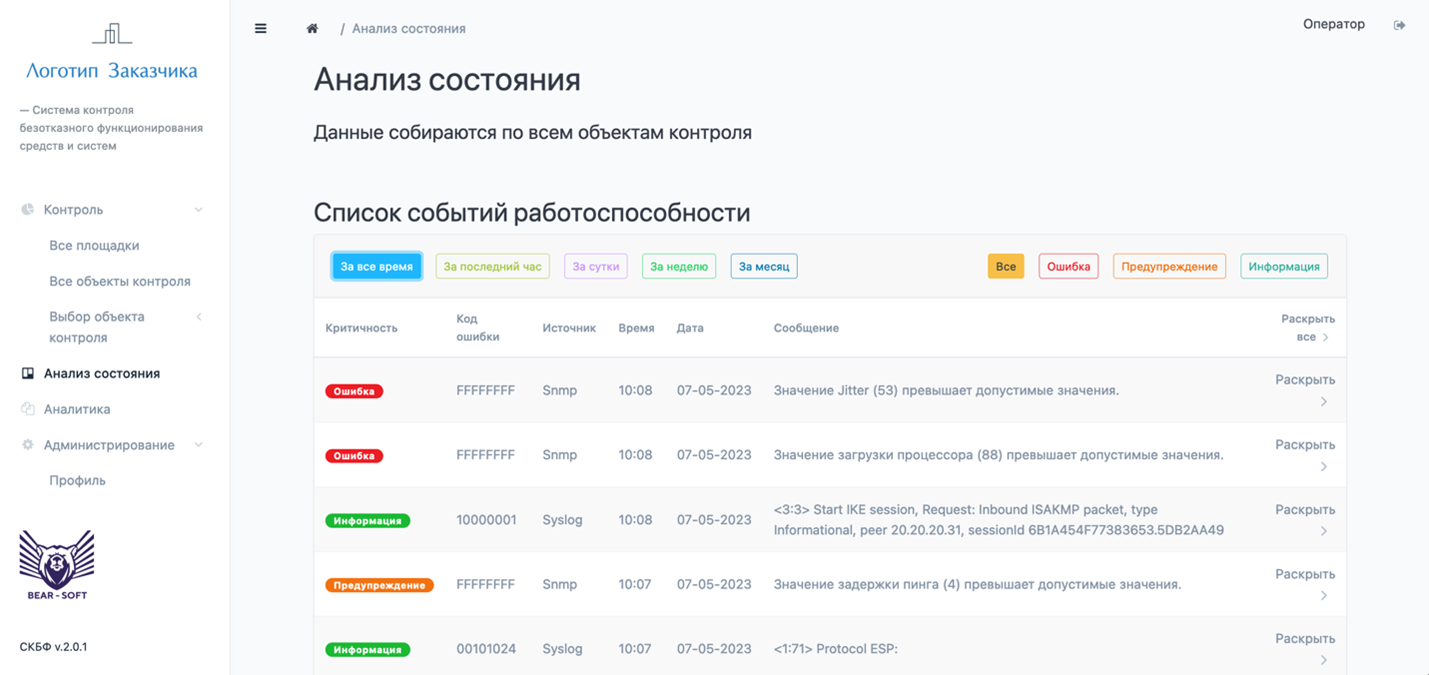1429x675 pixels.
Task: Activate the Информация severity filter
Action: [1284, 266]
